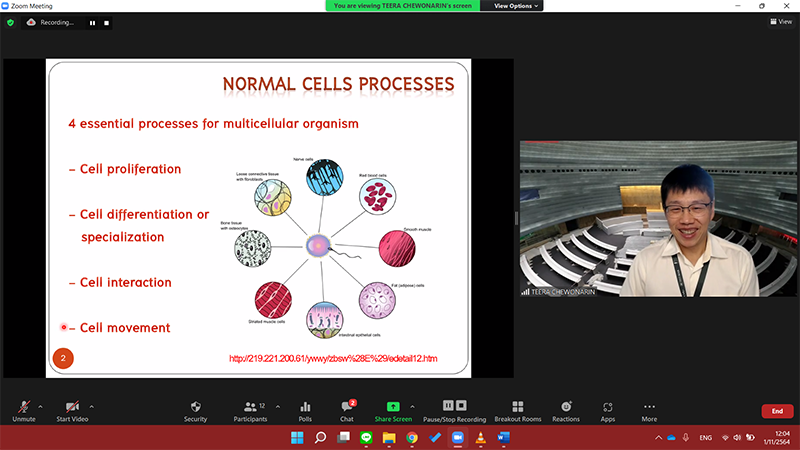
Task: Open Google Chrome from taskbar
Action: (x=412, y=438)
